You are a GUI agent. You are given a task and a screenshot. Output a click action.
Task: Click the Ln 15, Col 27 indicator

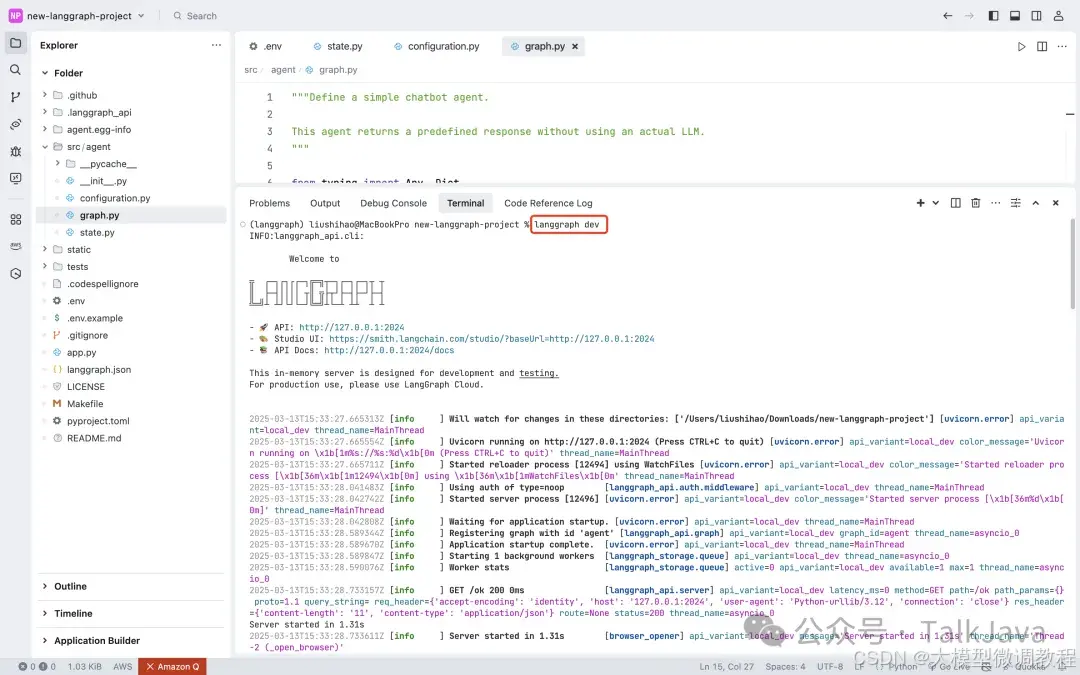(x=727, y=666)
